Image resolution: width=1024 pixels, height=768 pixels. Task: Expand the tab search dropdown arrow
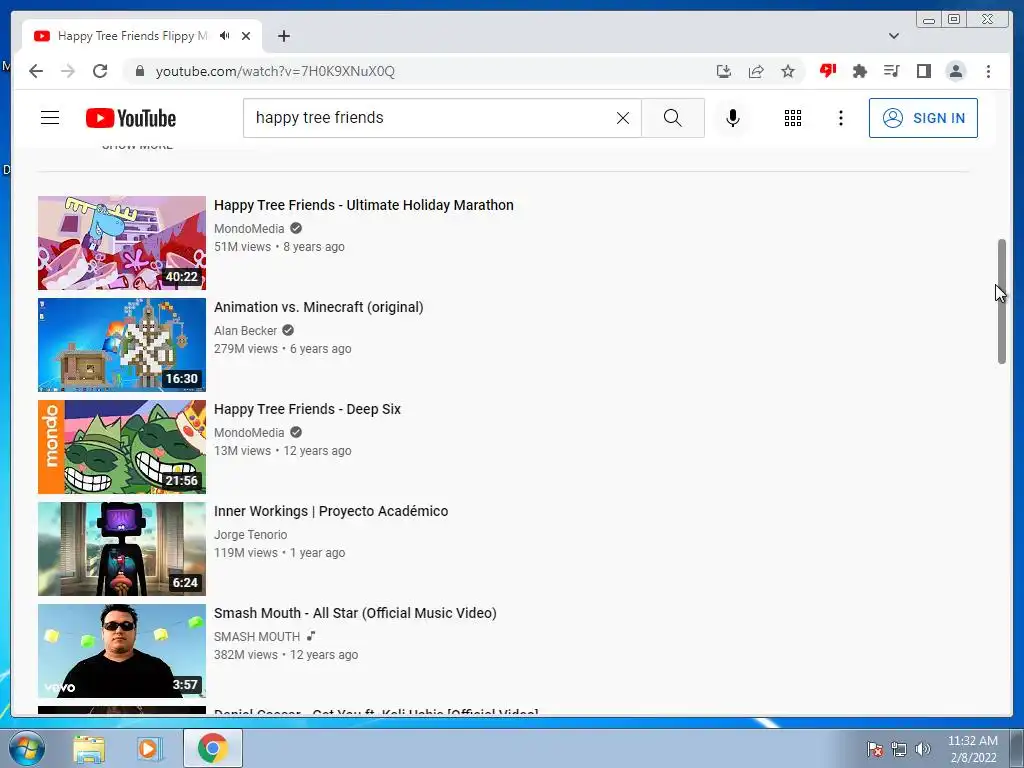pos(894,36)
